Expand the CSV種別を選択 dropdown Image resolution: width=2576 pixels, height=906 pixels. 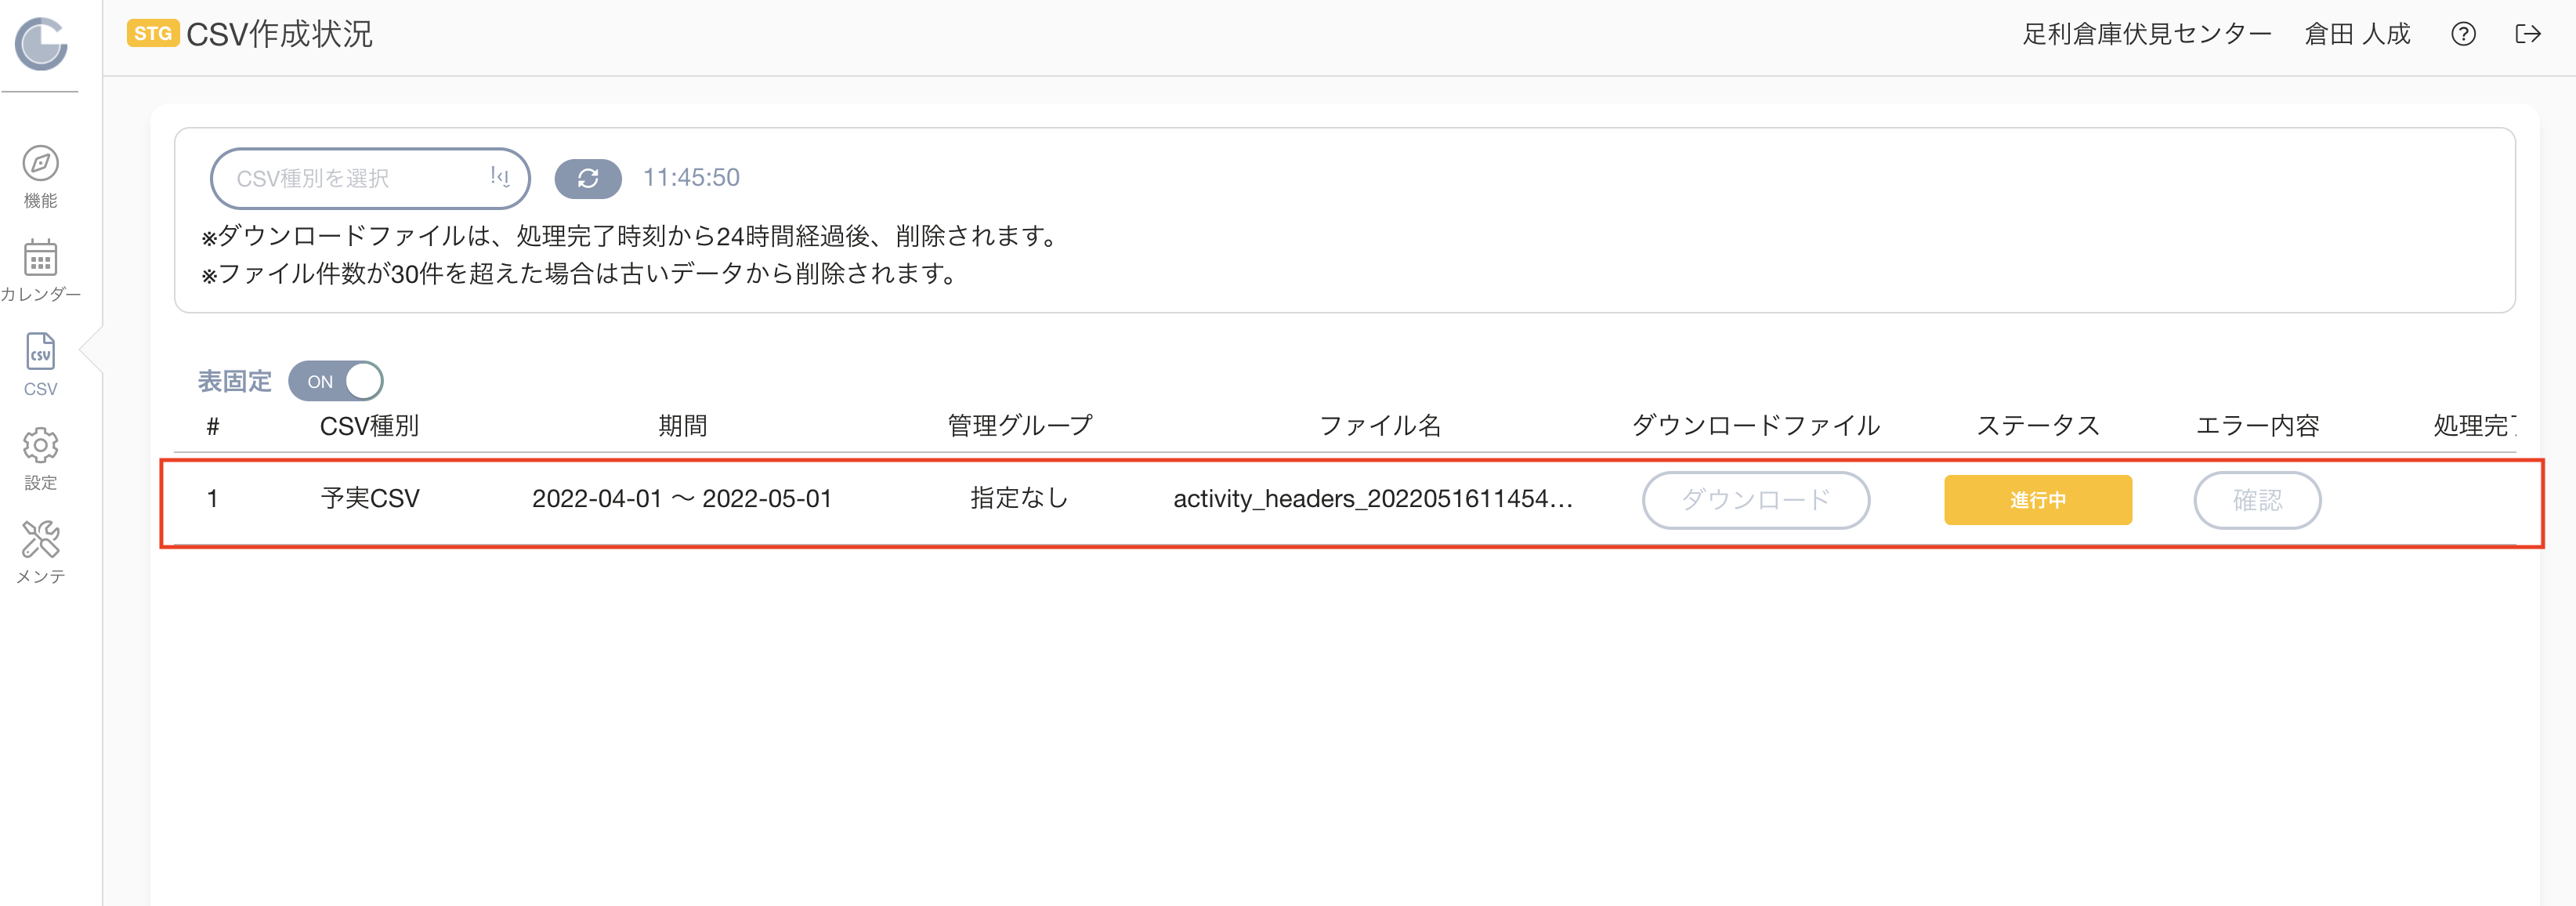370,178
